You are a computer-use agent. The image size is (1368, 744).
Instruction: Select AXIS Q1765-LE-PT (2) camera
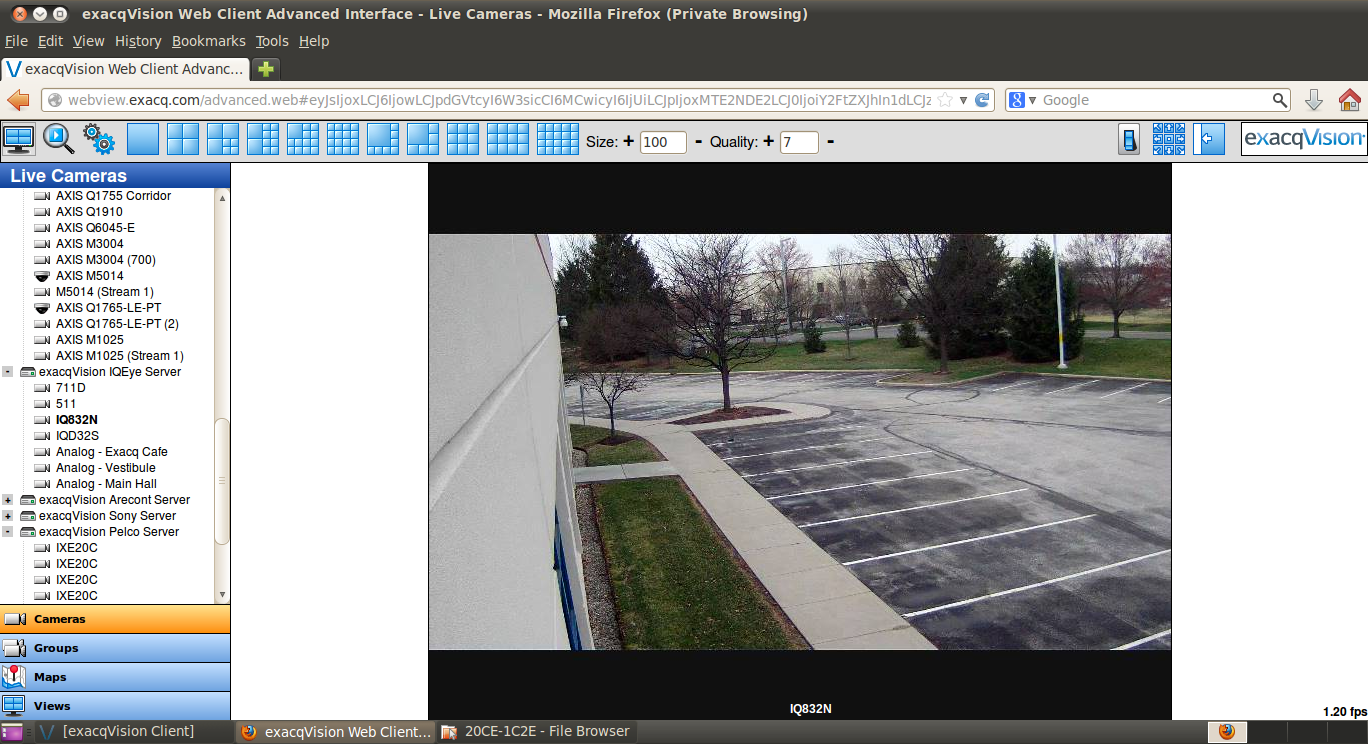point(117,324)
